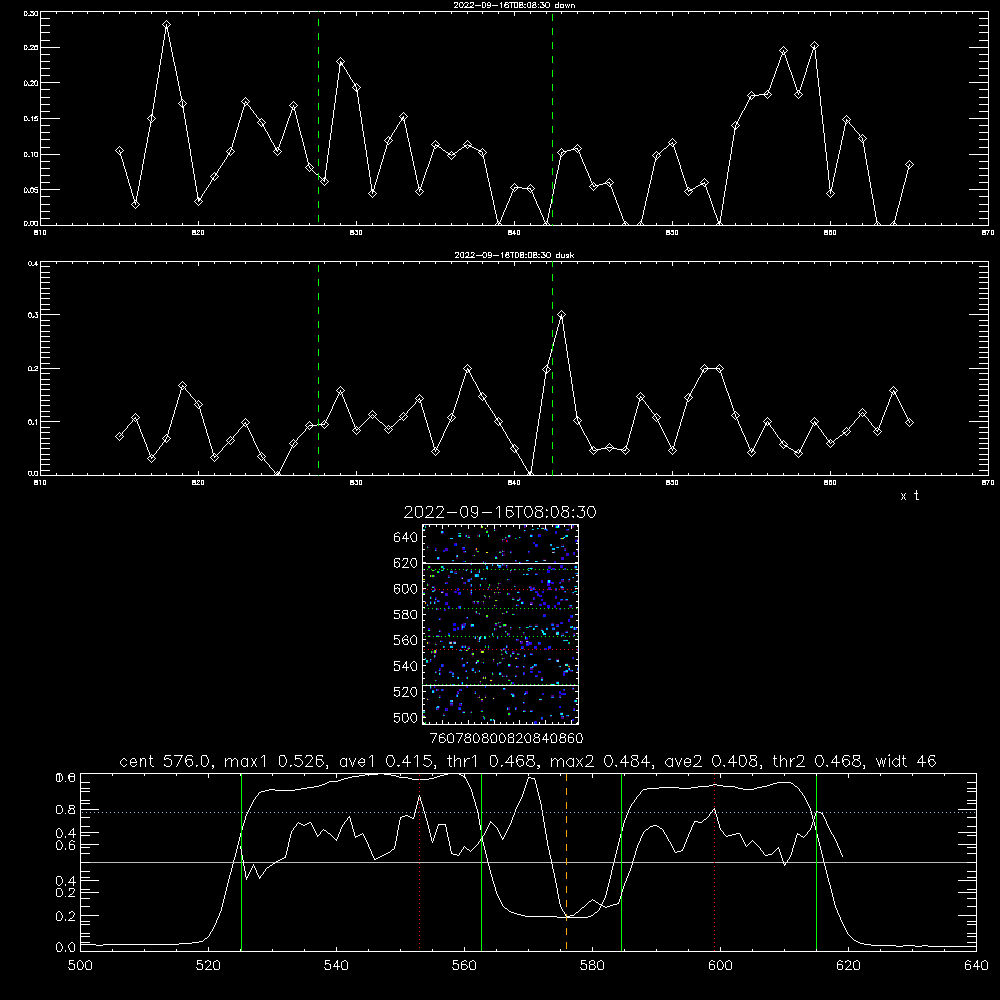
Task: Click heatmap y-axis label 640
Action: point(406,538)
